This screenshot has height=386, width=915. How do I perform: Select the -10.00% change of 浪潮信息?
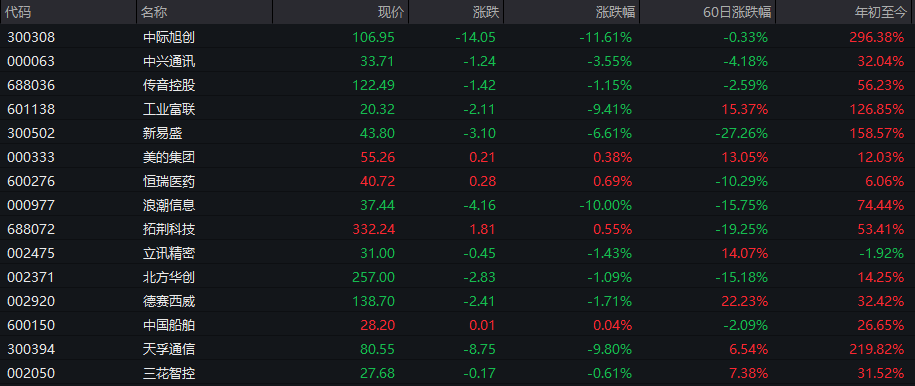[x=605, y=205]
